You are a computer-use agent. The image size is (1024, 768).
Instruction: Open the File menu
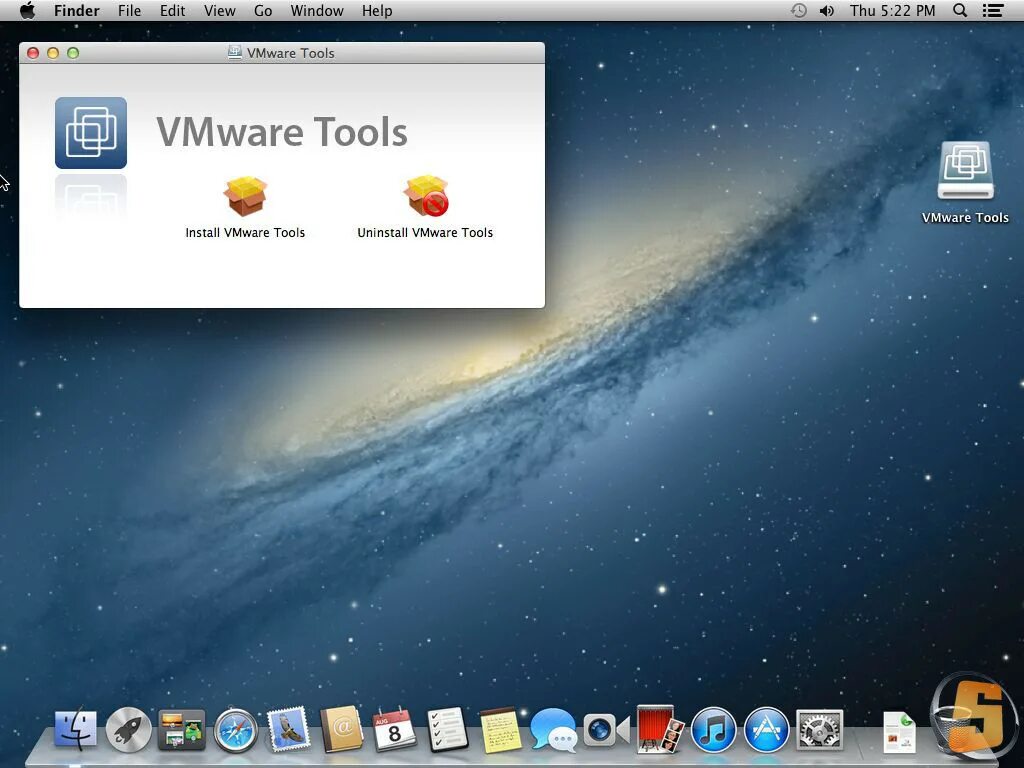tap(129, 10)
